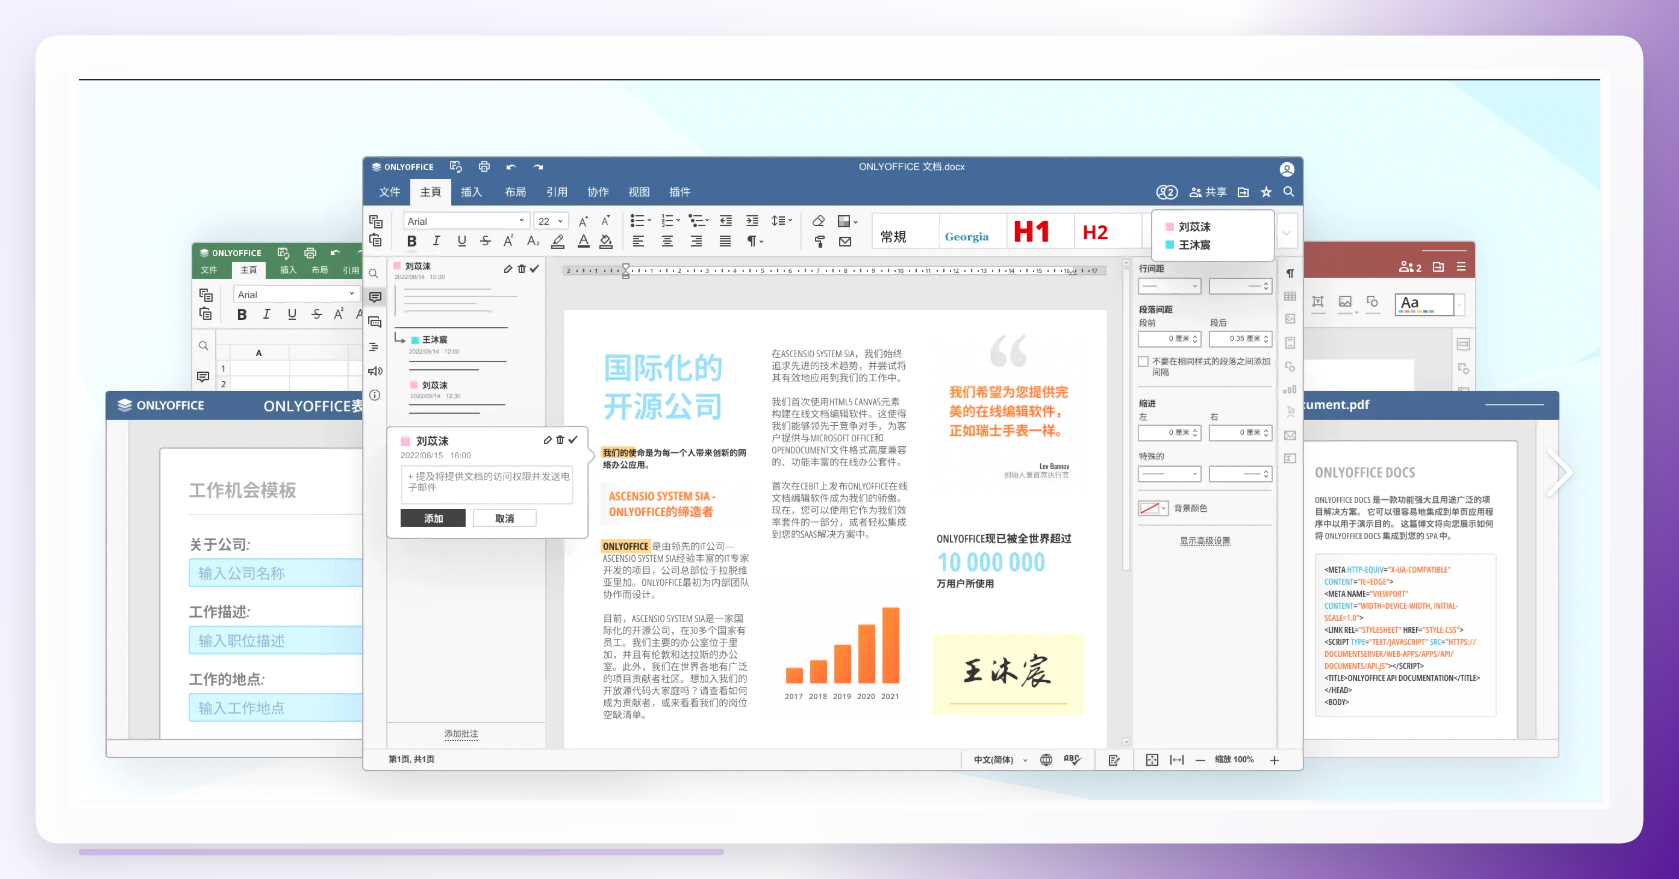The image size is (1679, 879).
Task: Click the Print icon in the document title bar
Action: 484,167
